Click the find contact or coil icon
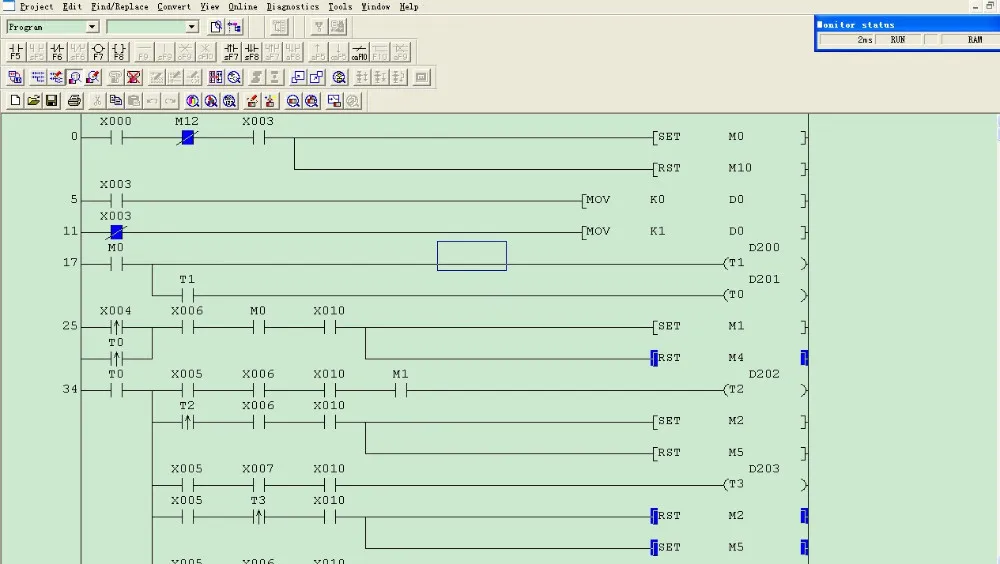 pyautogui.click(x=230, y=101)
